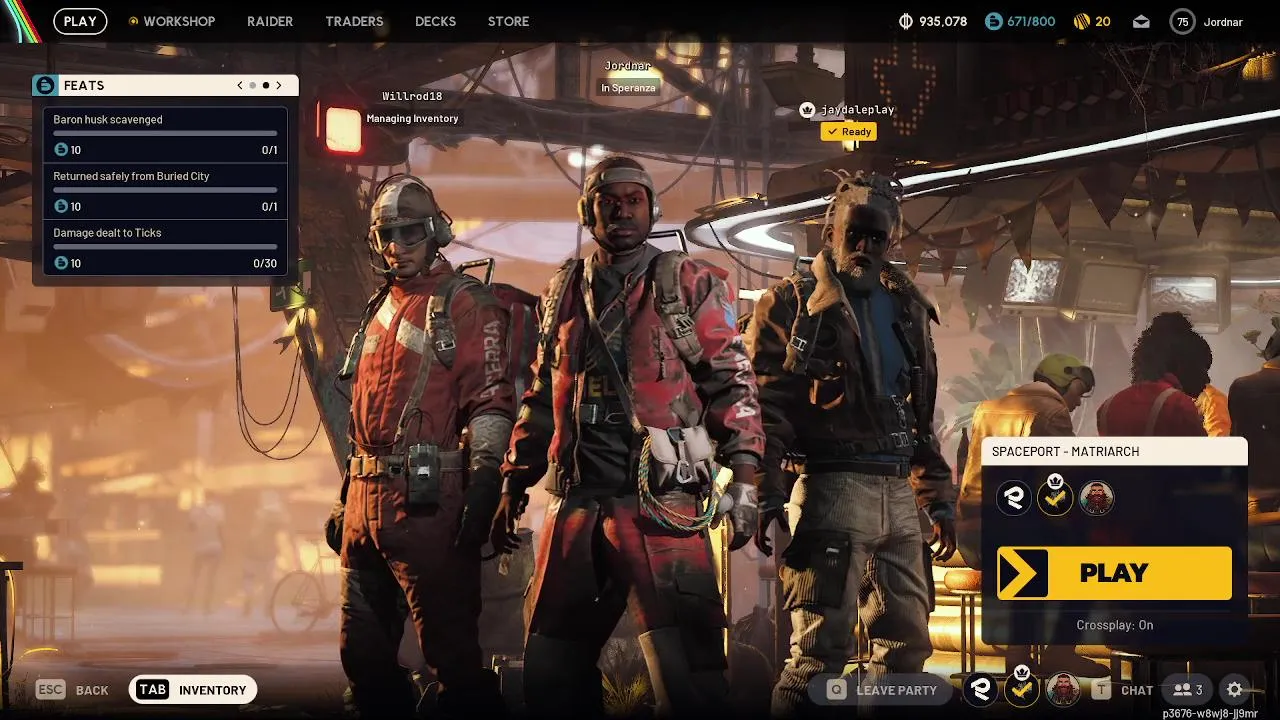1280x720 pixels.
Task: Toggle the Crossplay: On setting
Action: pyautogui.click(x=1114, y=625)
